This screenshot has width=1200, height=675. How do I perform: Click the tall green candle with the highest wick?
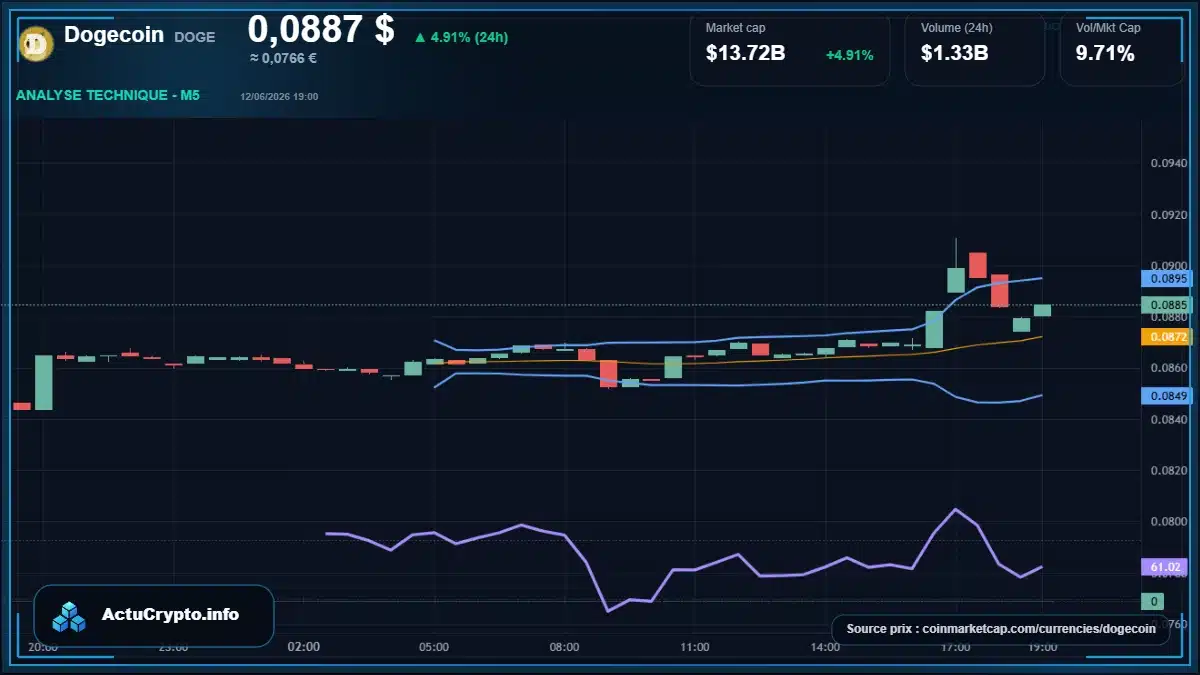956,279
